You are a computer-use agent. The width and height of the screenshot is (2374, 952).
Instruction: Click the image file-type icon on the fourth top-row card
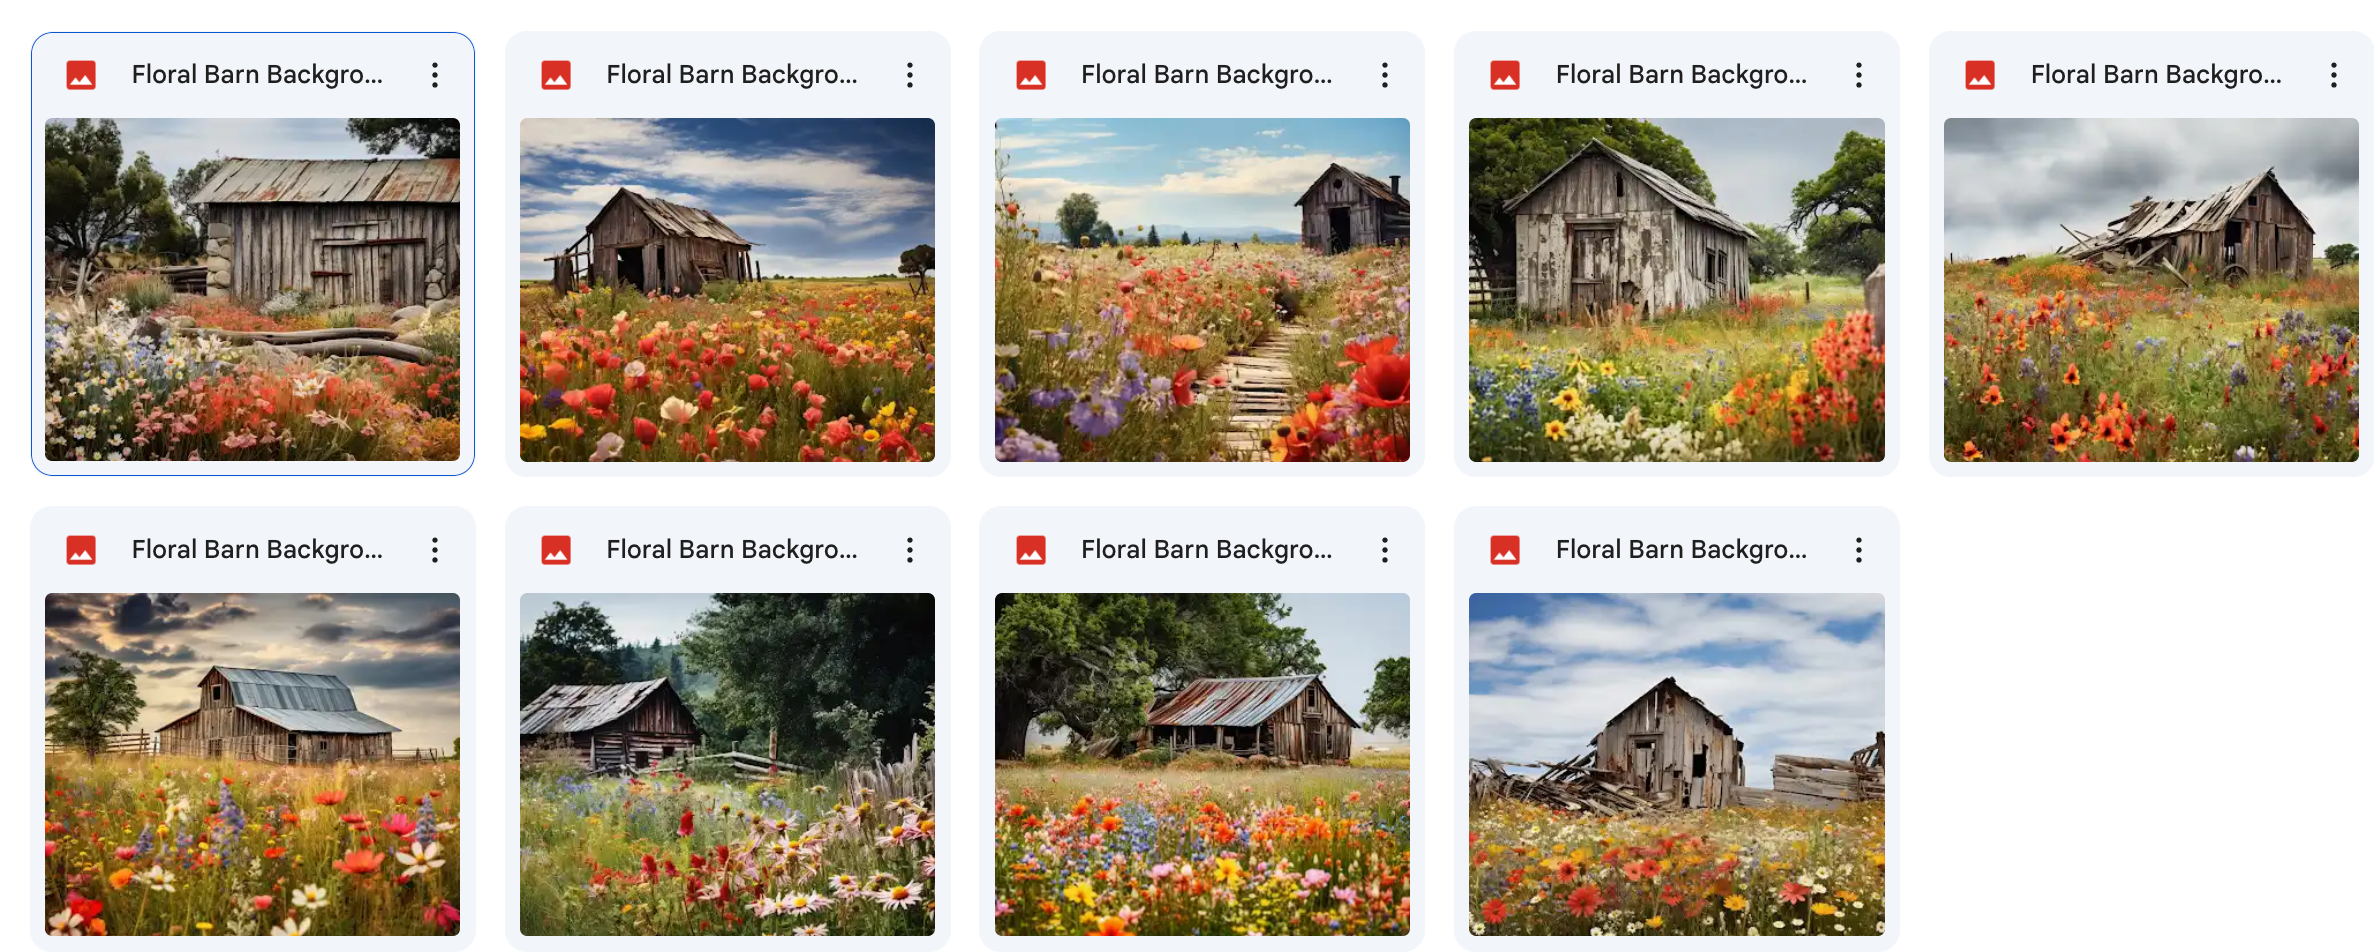tap(1505, 74)
